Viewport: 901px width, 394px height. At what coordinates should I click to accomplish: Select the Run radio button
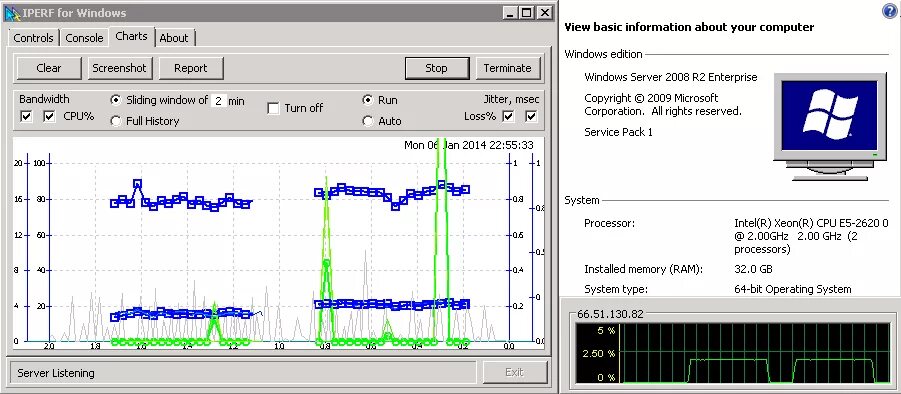click(x=368, y=100)
